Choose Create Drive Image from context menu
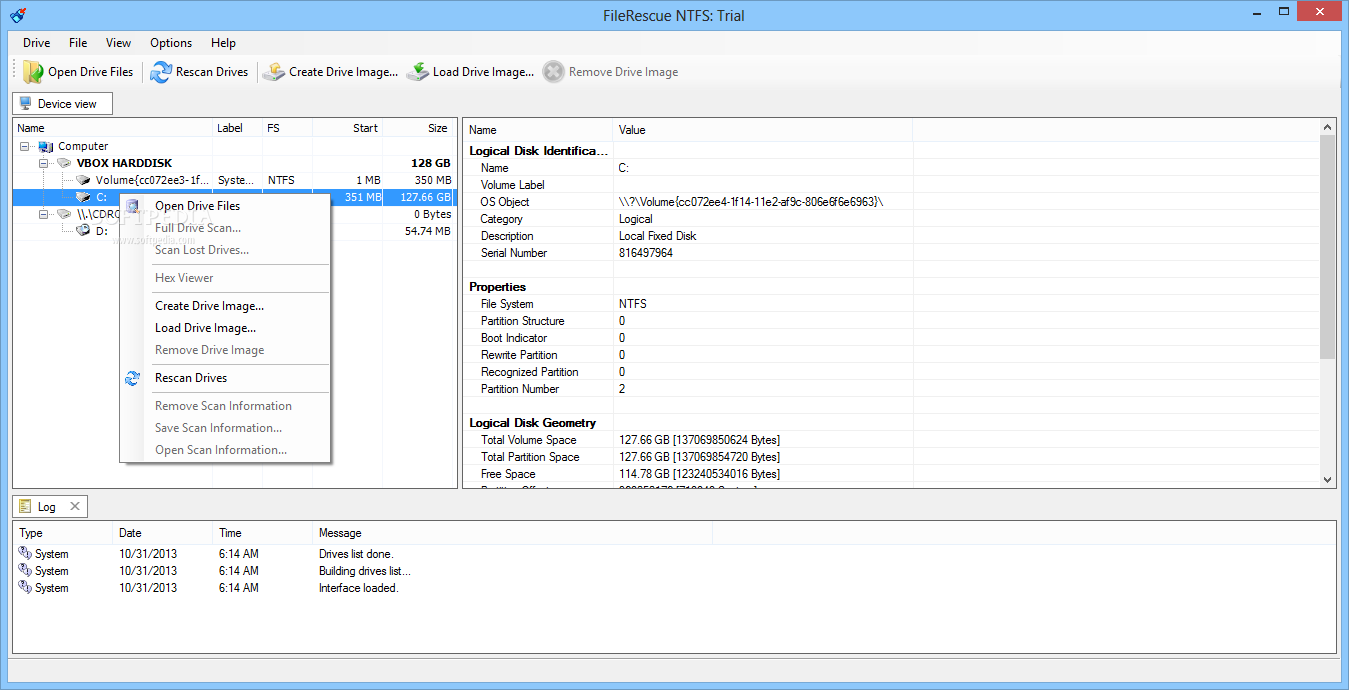 (x=225, y=306)
